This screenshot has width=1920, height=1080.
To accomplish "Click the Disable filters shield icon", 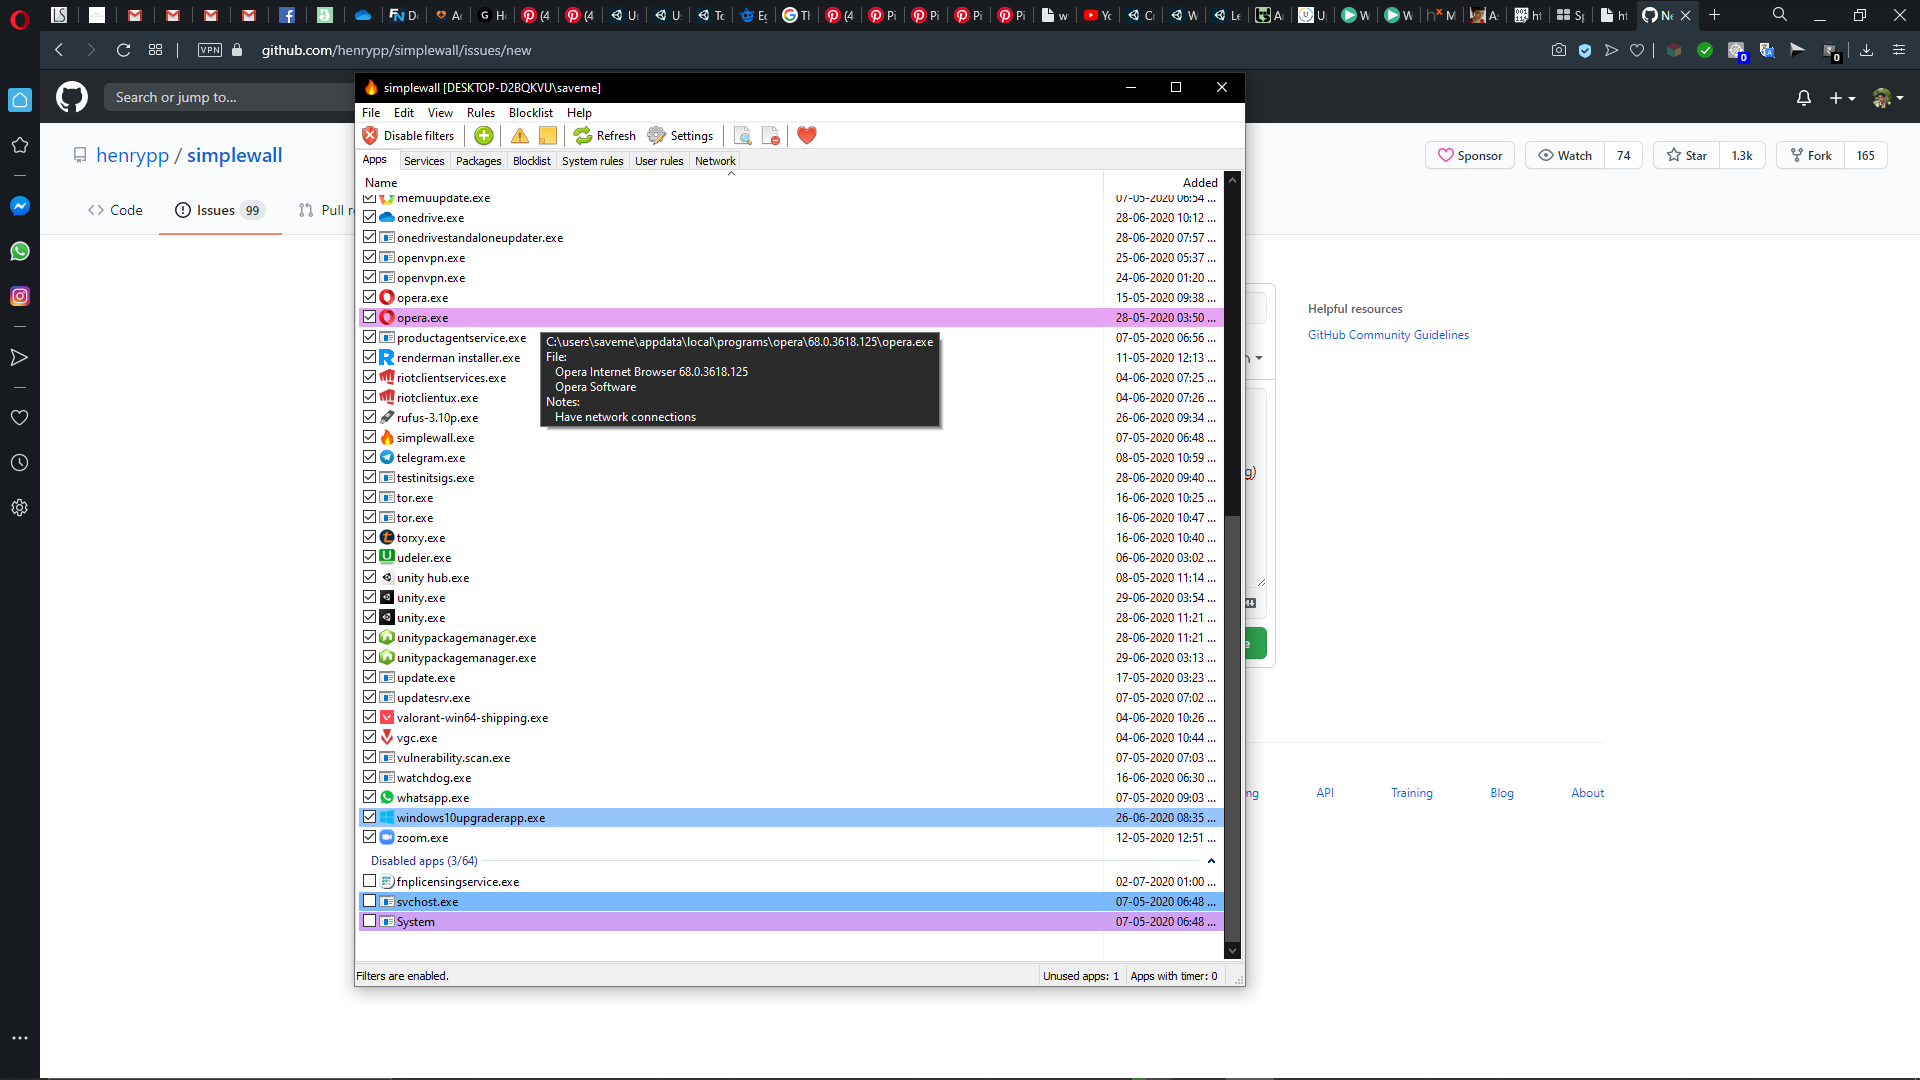I will click(x=370, y=135).
